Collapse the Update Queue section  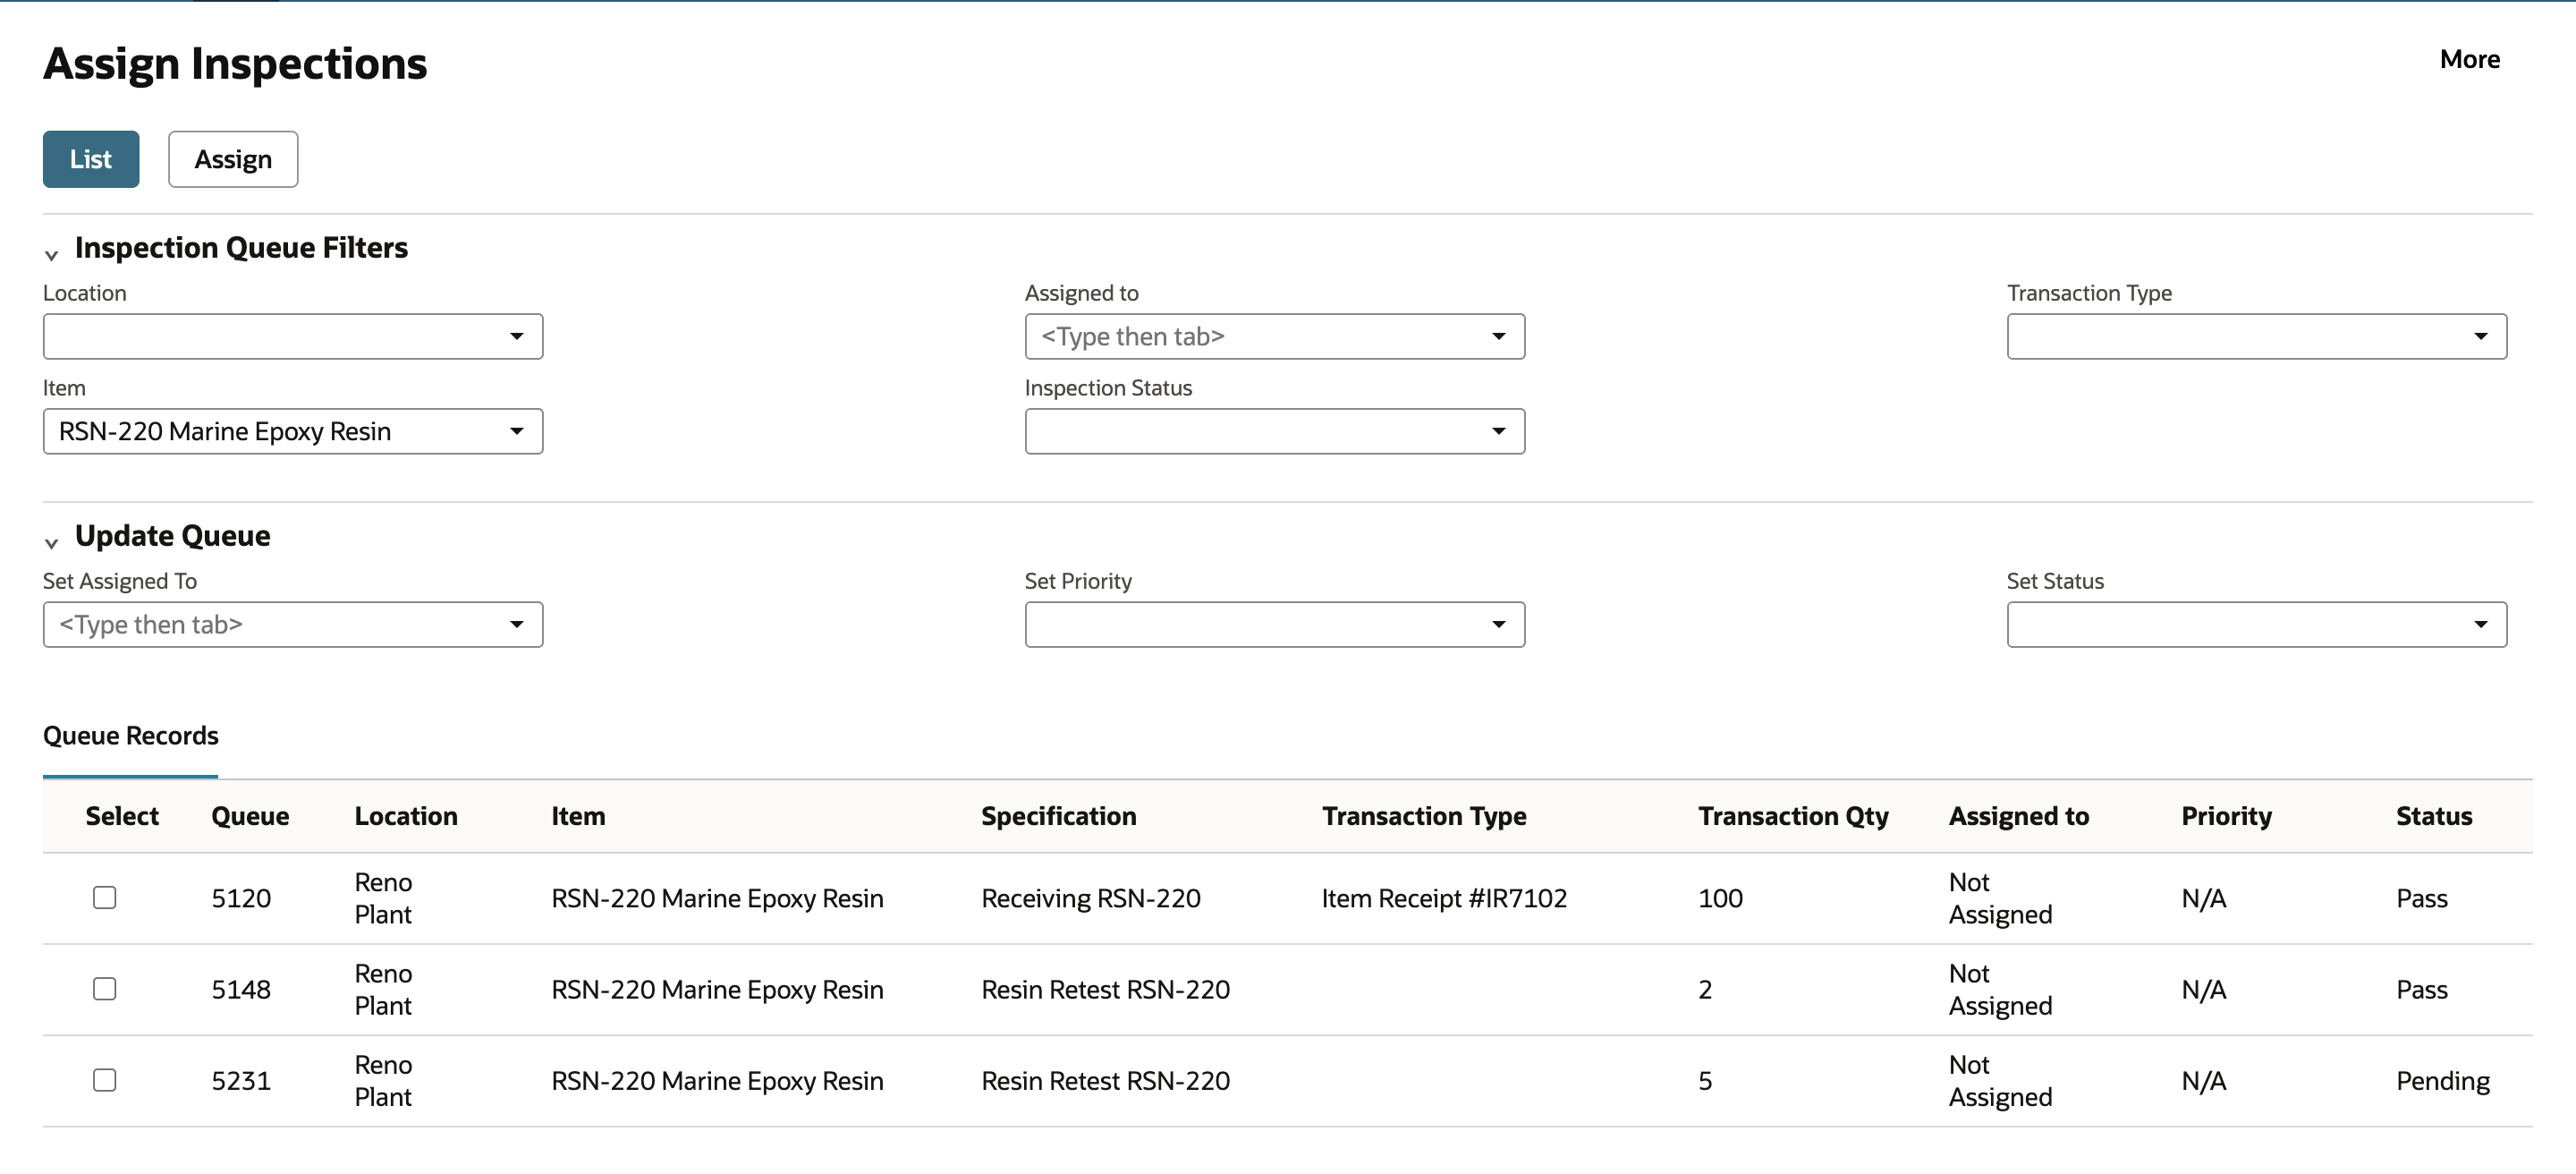[52, 542]
